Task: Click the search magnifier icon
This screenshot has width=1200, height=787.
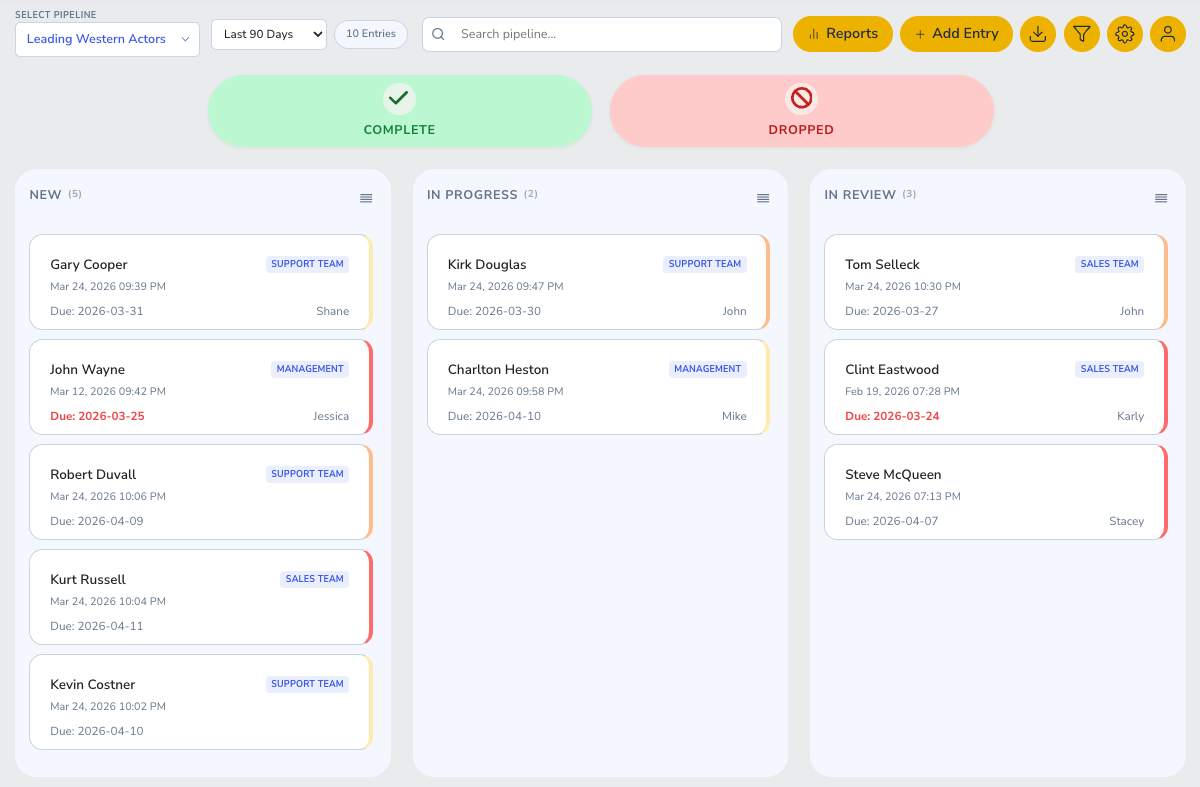Action: point(438,34)
